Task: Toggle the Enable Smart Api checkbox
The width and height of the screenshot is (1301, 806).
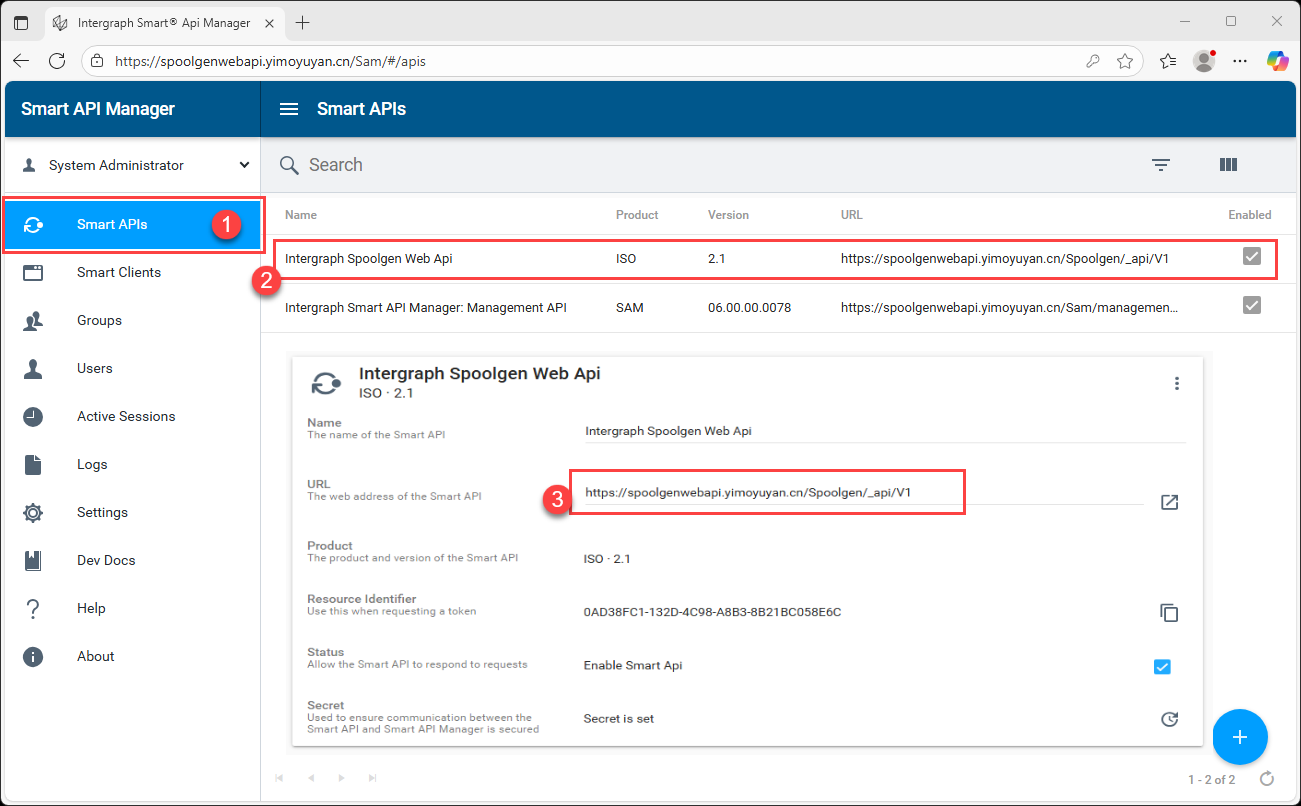Action: point(1161,666)
